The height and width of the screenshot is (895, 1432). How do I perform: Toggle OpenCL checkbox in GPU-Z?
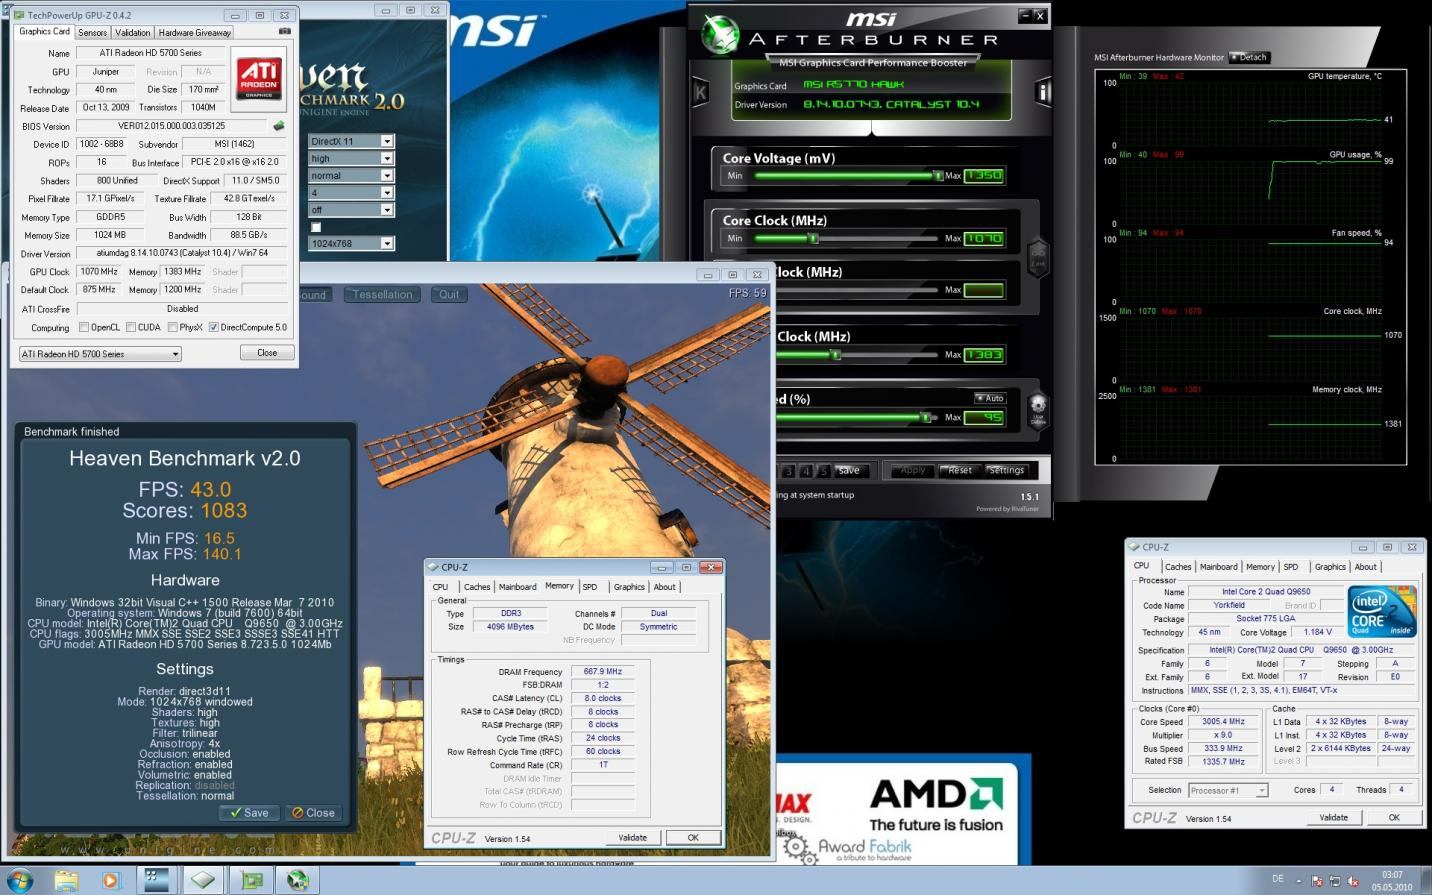pos(84,327)
